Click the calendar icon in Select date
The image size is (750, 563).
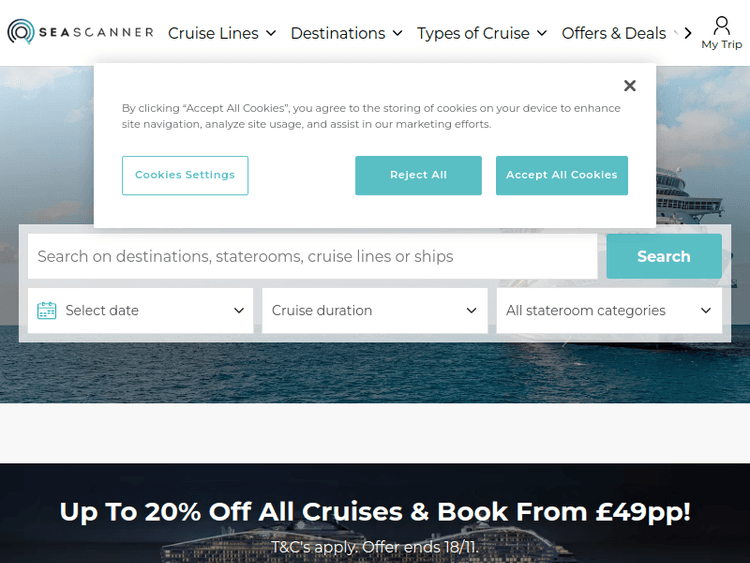(46, 311)
